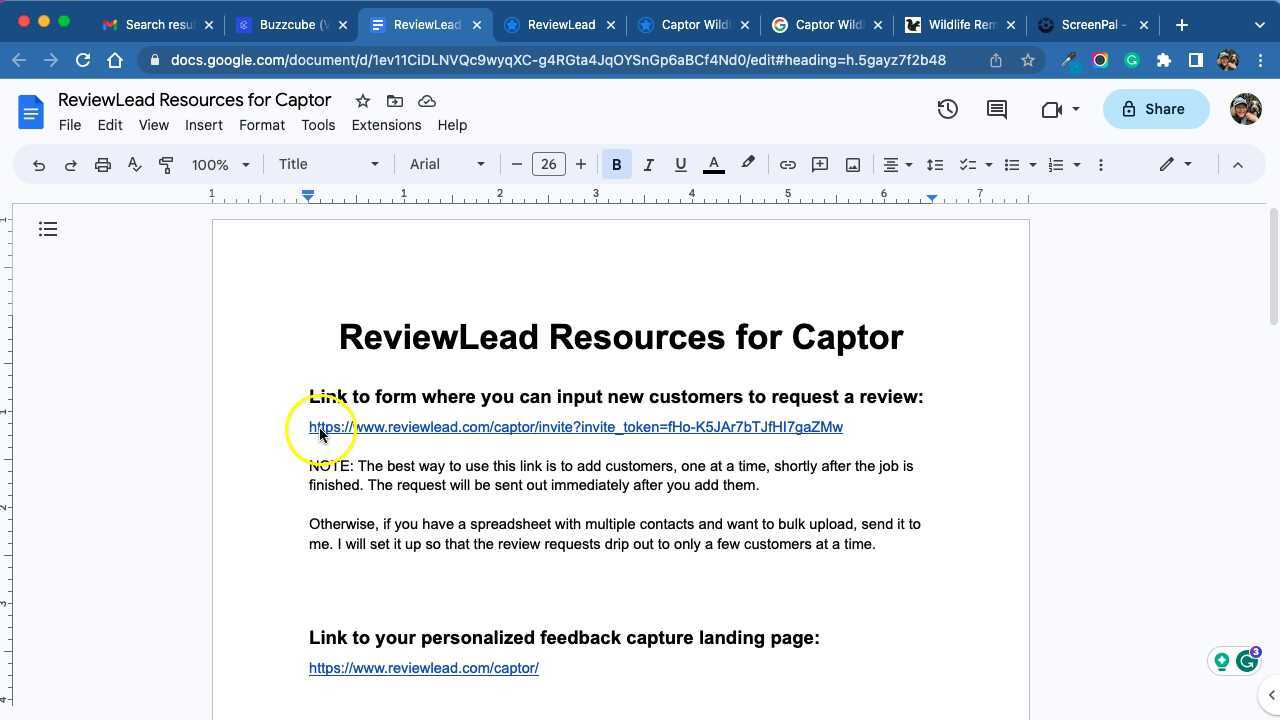The height and width of the screenshot is (720, 1280).
Task: Star the ReviewLead Resources document
Action: pos(363,101)
